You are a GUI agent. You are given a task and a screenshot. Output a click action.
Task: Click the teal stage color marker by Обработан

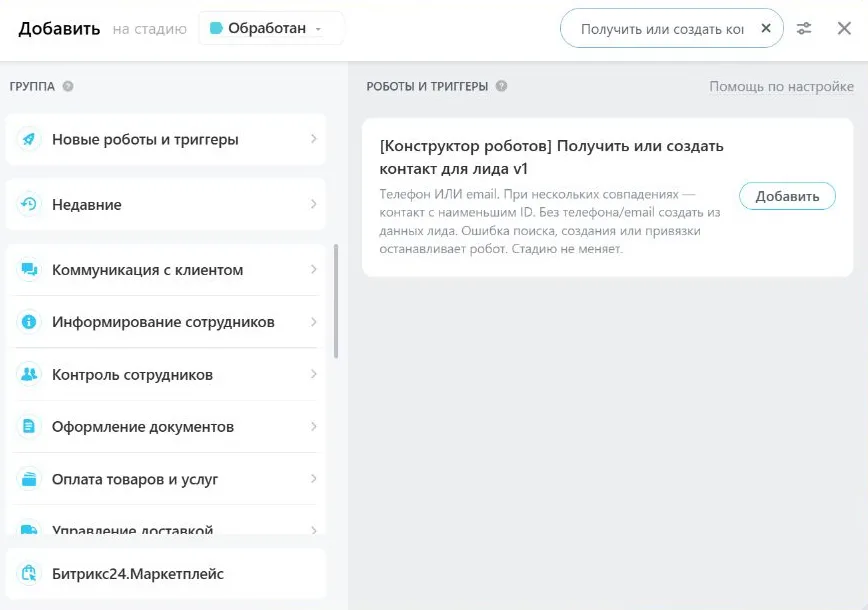[216, 28]
